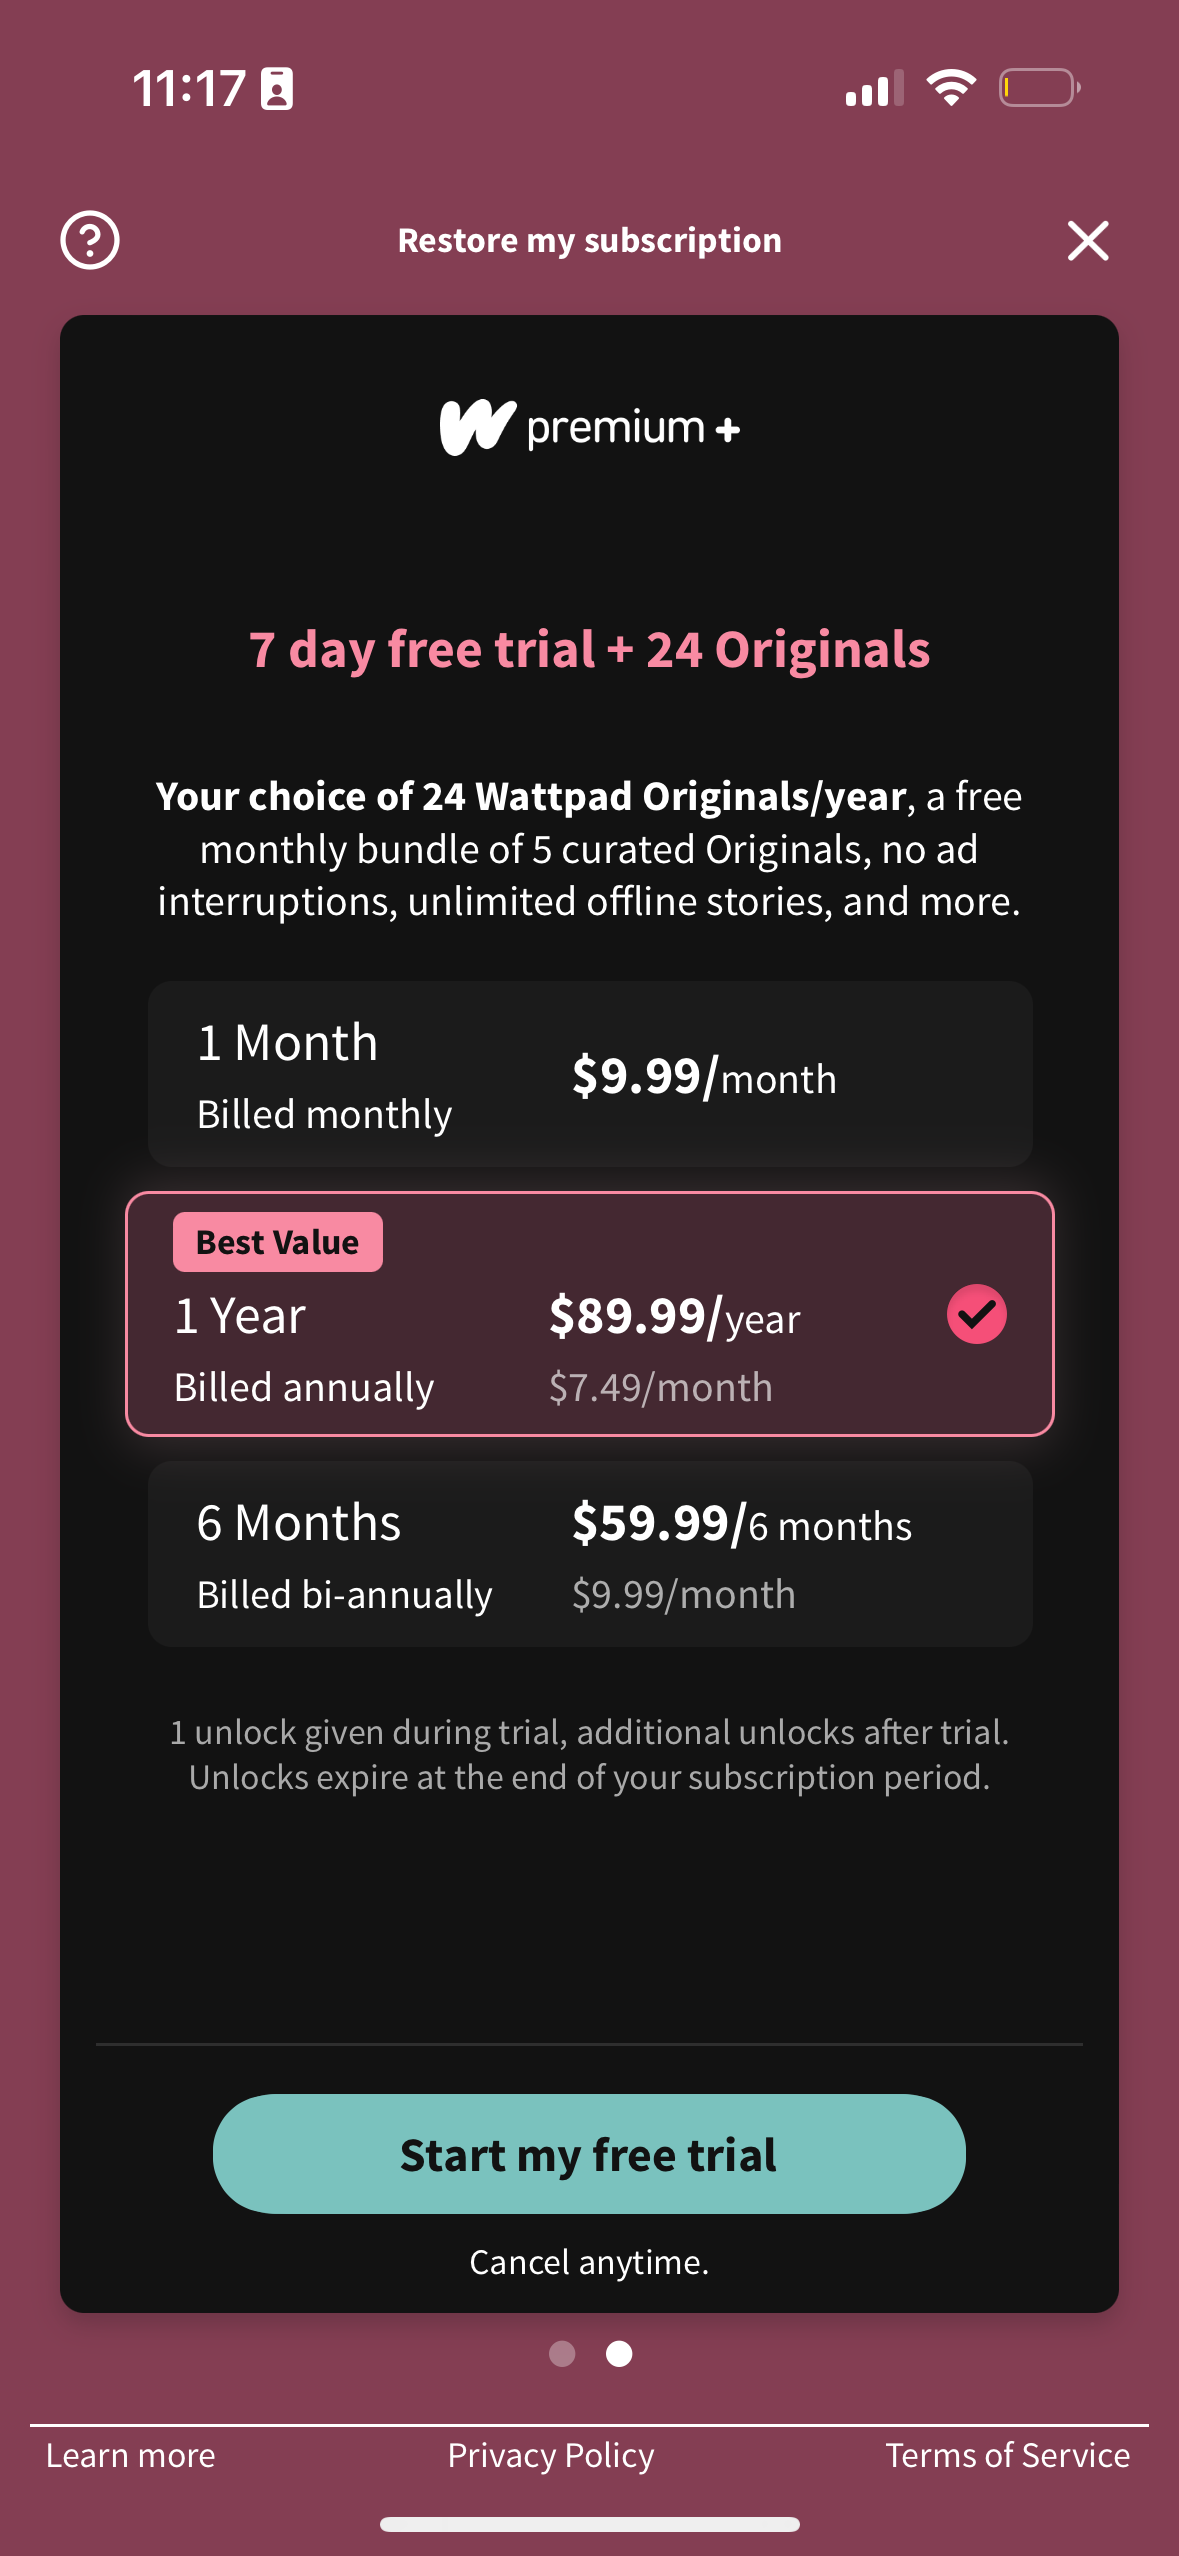This screenshot has width=1179, height=2556.
Task: Tap the help question mark icon
Action: tap(90, 240)
